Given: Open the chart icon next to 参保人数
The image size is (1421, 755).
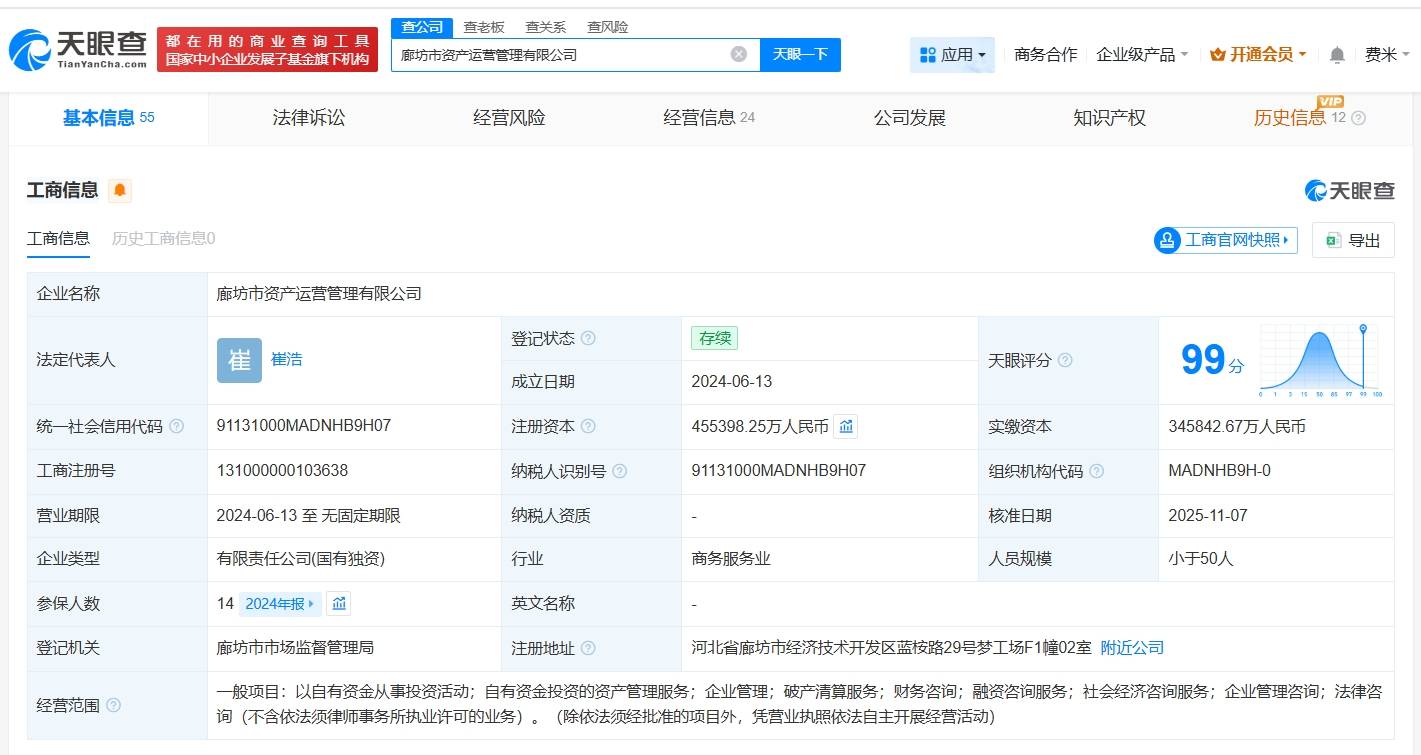Looking at the screenshot, I should click(339, 603).
